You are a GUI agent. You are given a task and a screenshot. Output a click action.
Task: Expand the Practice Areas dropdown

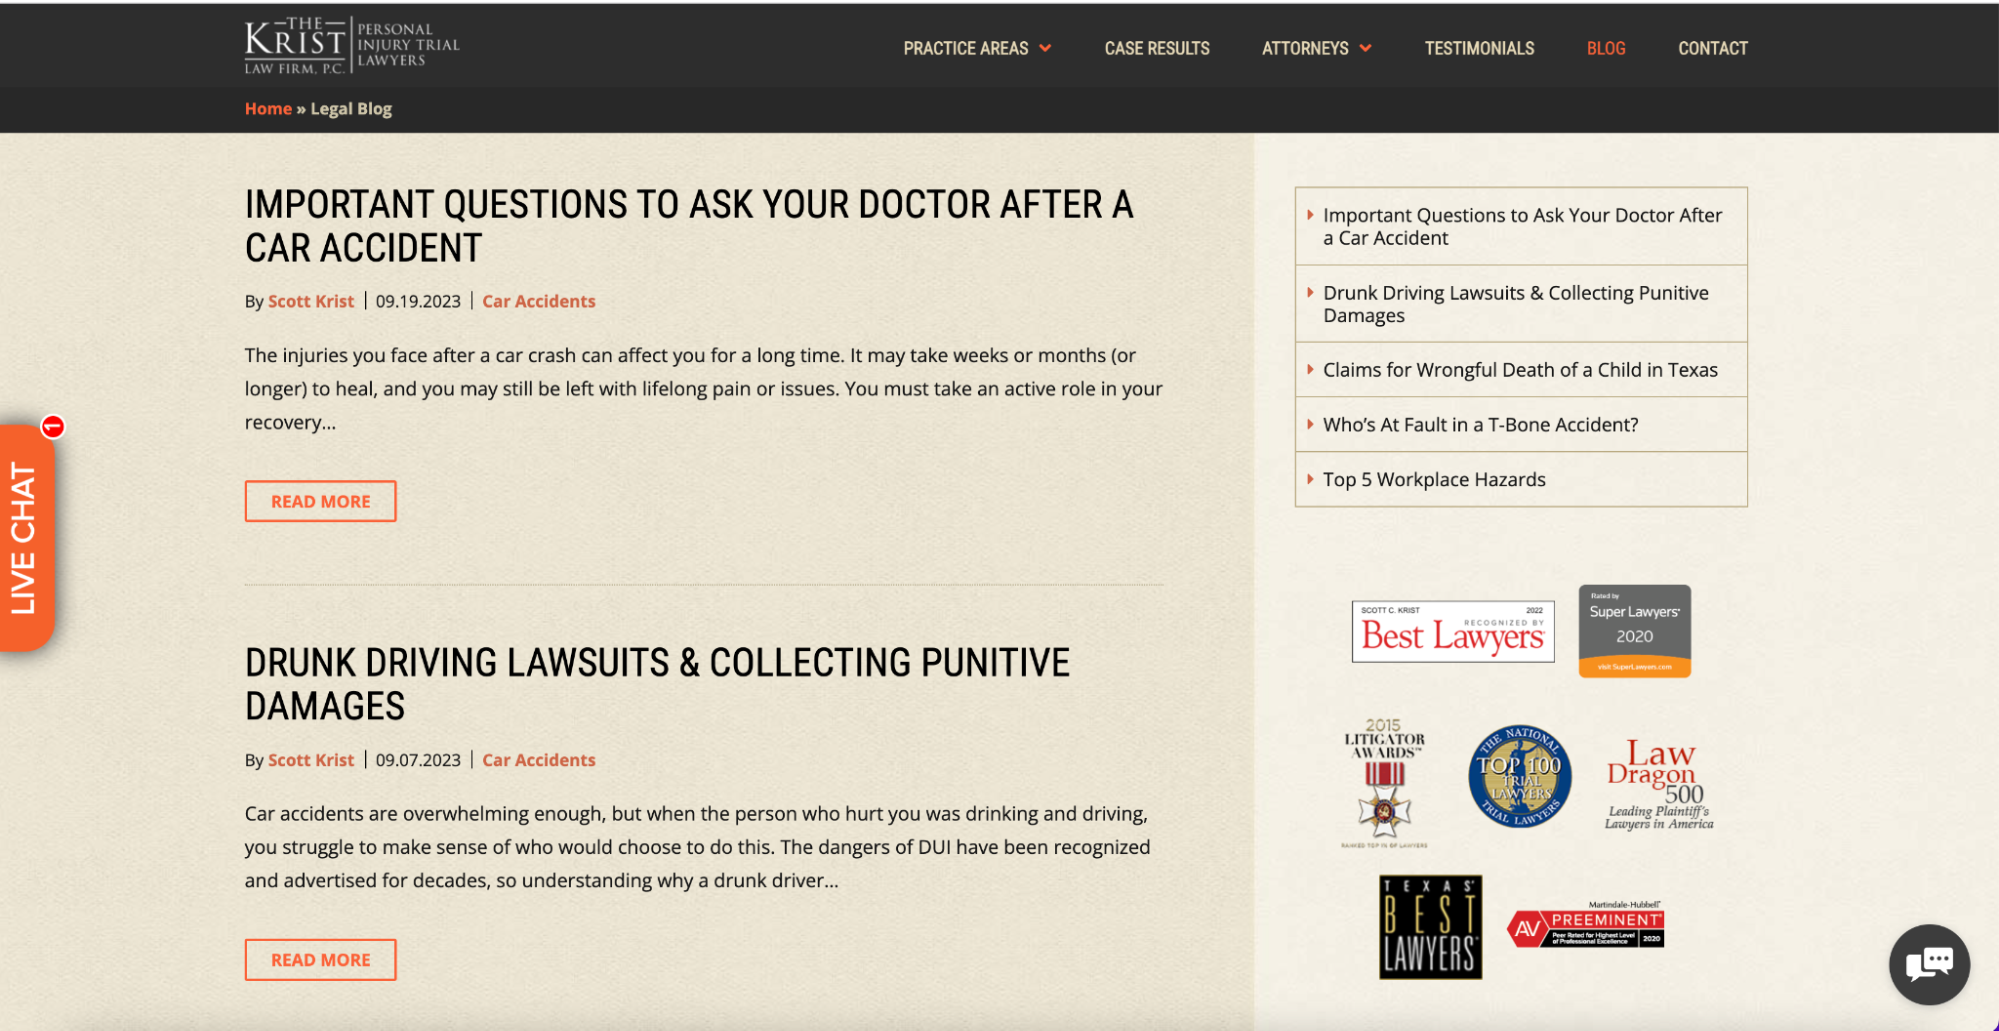point(976,48)
